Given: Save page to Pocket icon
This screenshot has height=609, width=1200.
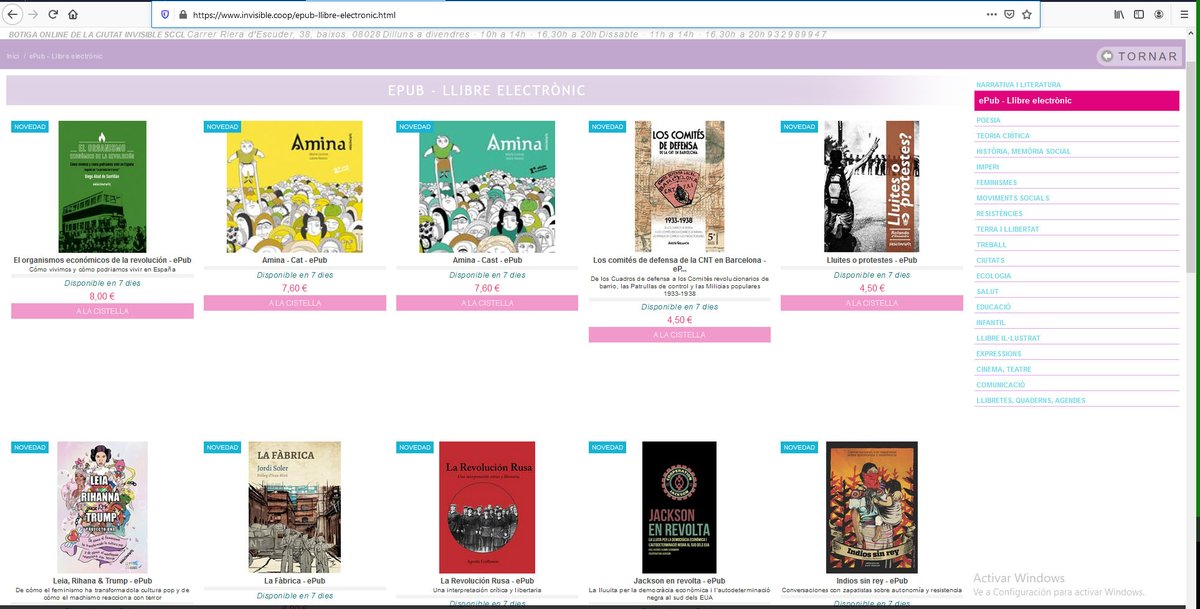Looking at the screenshot, I should [x=1009, y=15].
